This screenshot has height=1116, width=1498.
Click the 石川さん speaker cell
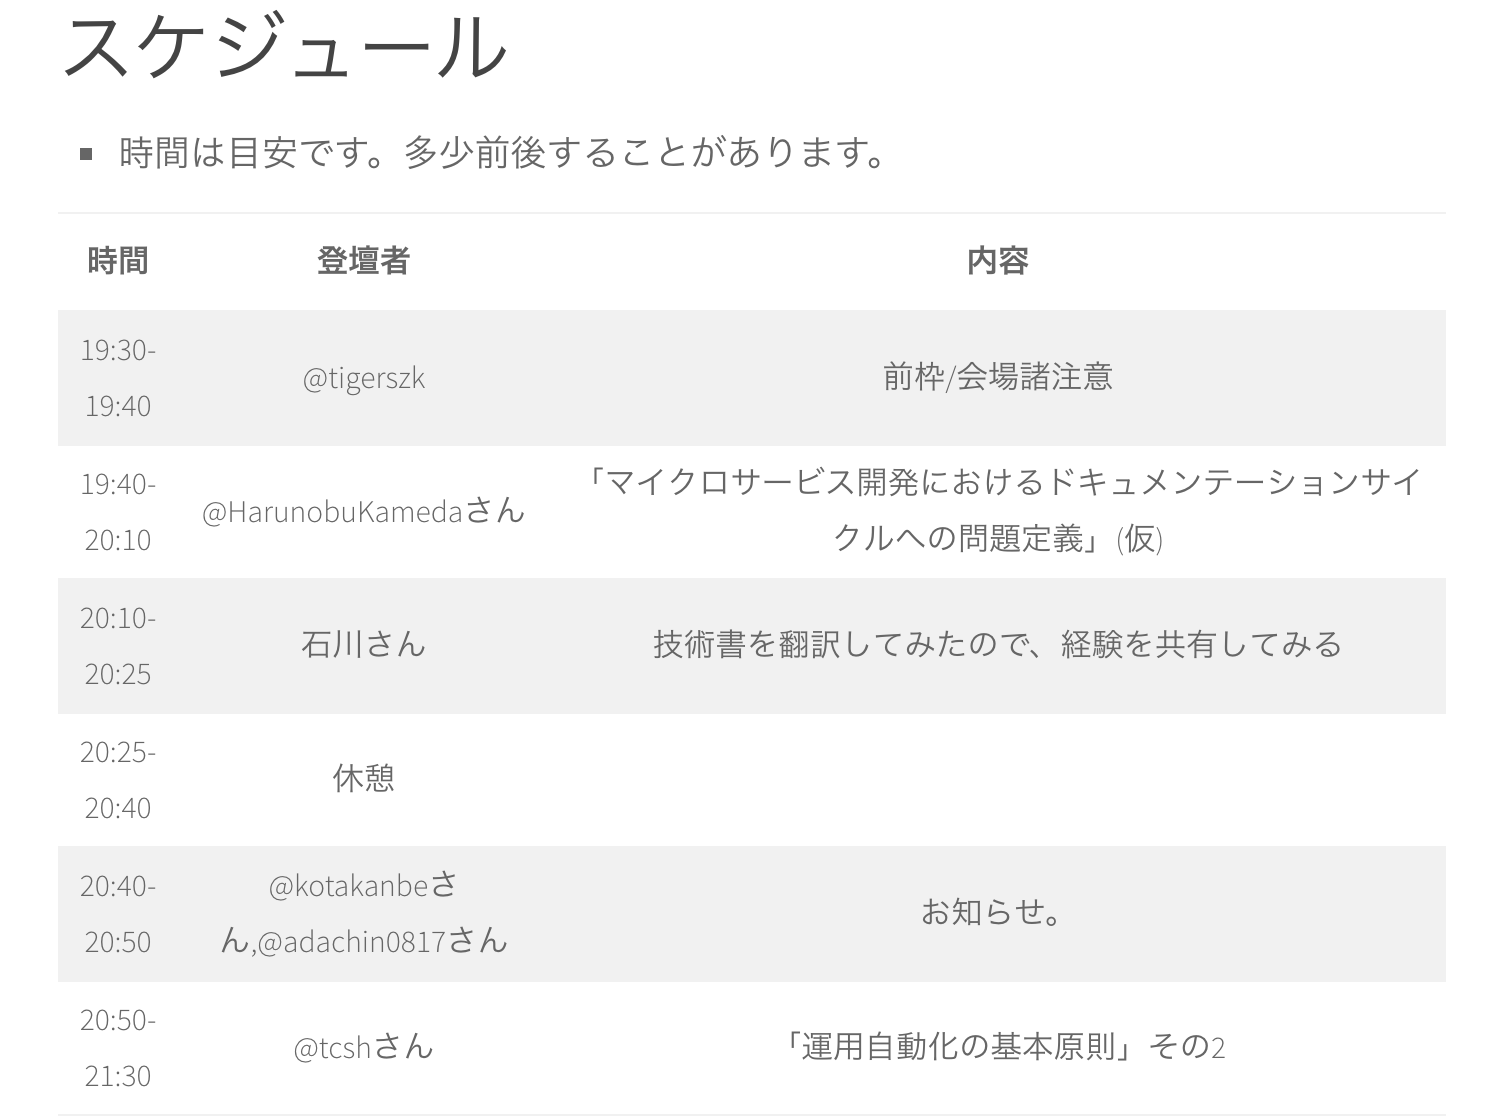tap(363, 645)
